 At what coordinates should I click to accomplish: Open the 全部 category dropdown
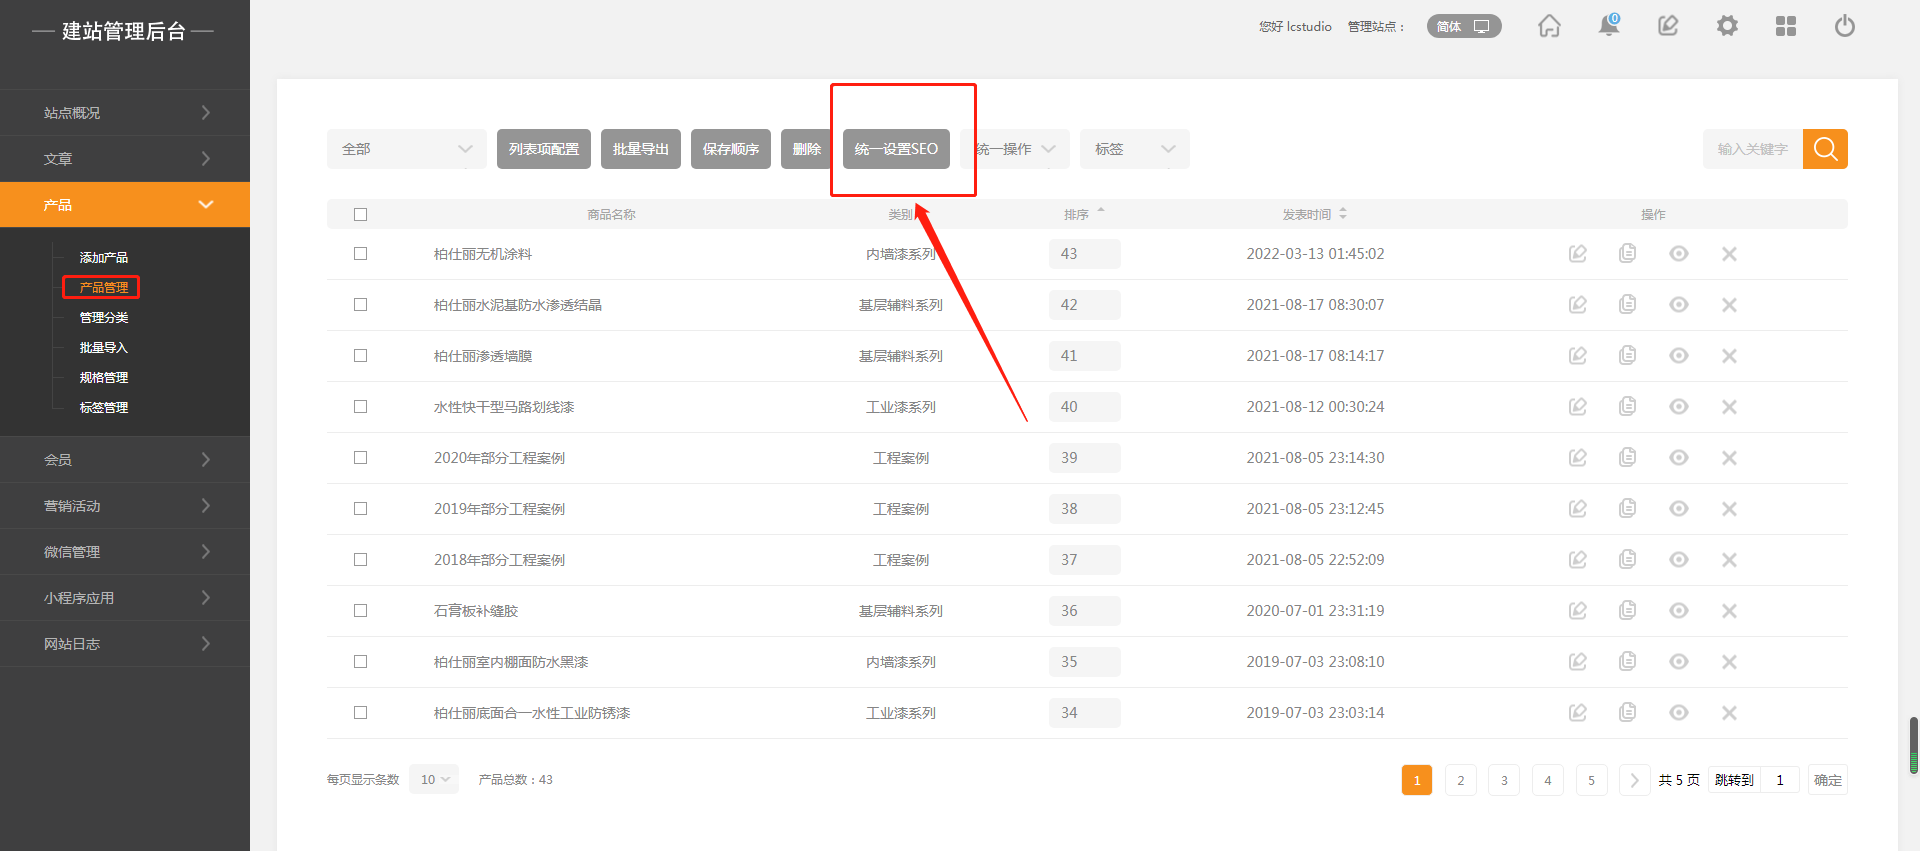406,149
